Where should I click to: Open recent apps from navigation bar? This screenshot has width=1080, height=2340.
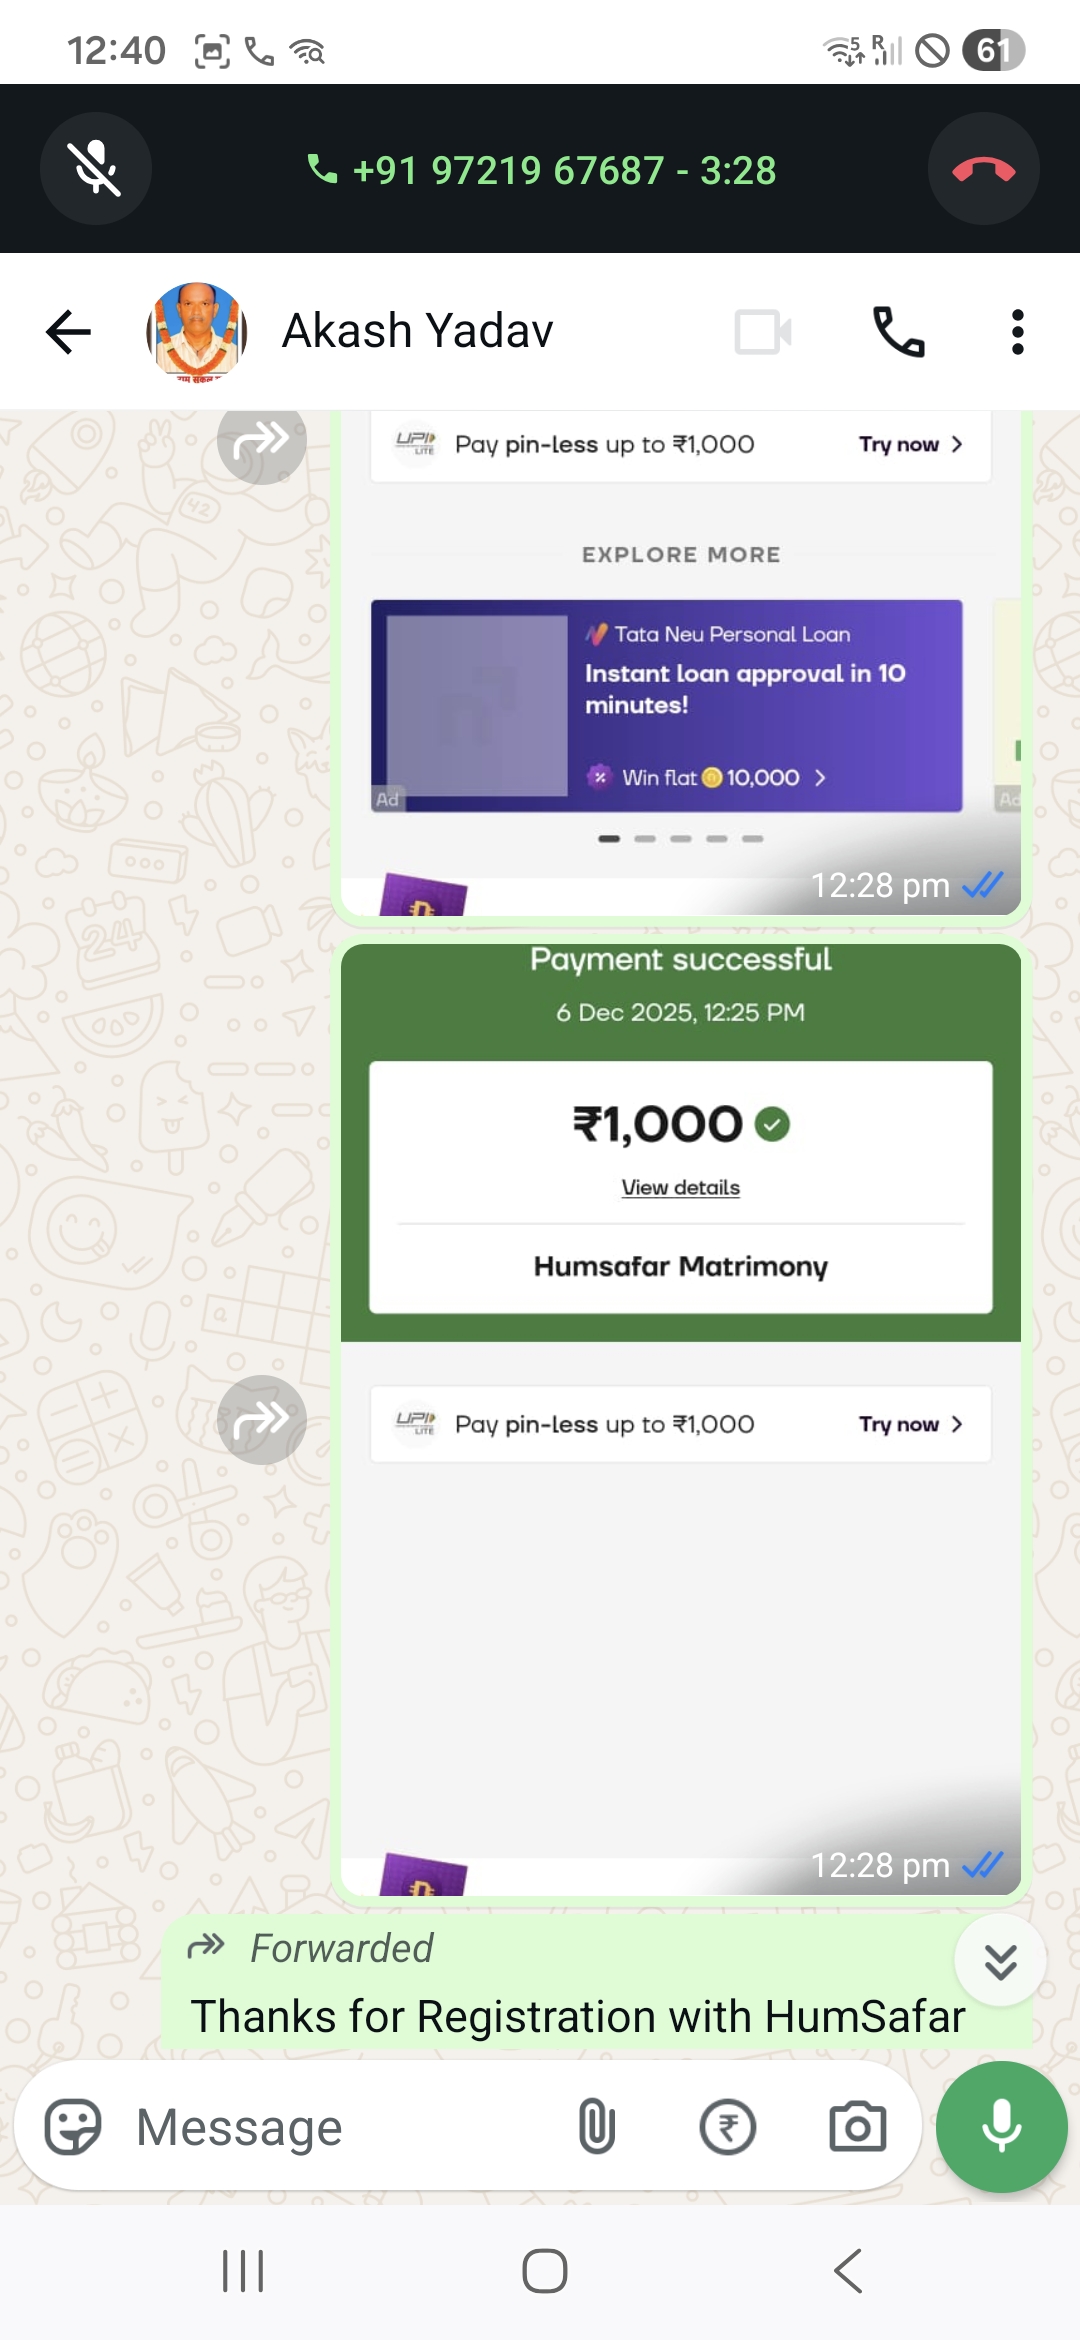tap(243, 2271)
